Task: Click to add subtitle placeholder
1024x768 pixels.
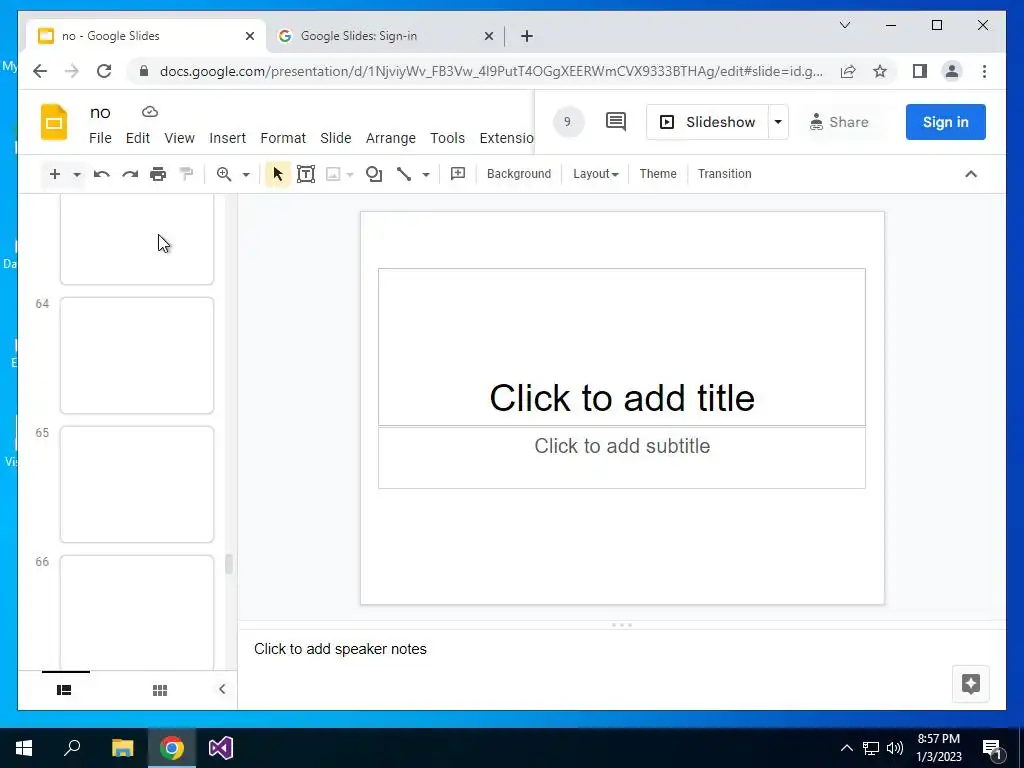Action: [x=622, y=458]
